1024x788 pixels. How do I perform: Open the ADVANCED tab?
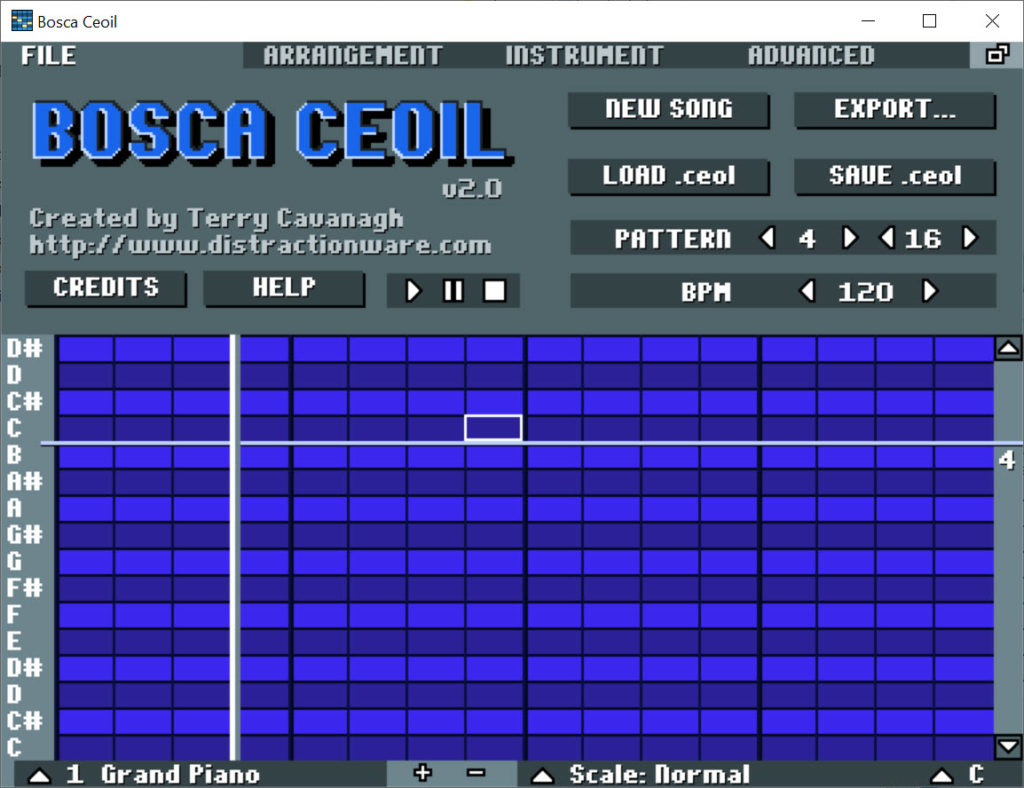(x=811, y=55)
